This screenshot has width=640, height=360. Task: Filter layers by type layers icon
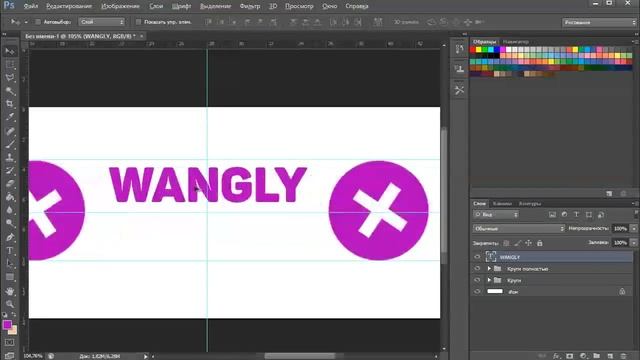pyautogui.click(x=576, y=214)
